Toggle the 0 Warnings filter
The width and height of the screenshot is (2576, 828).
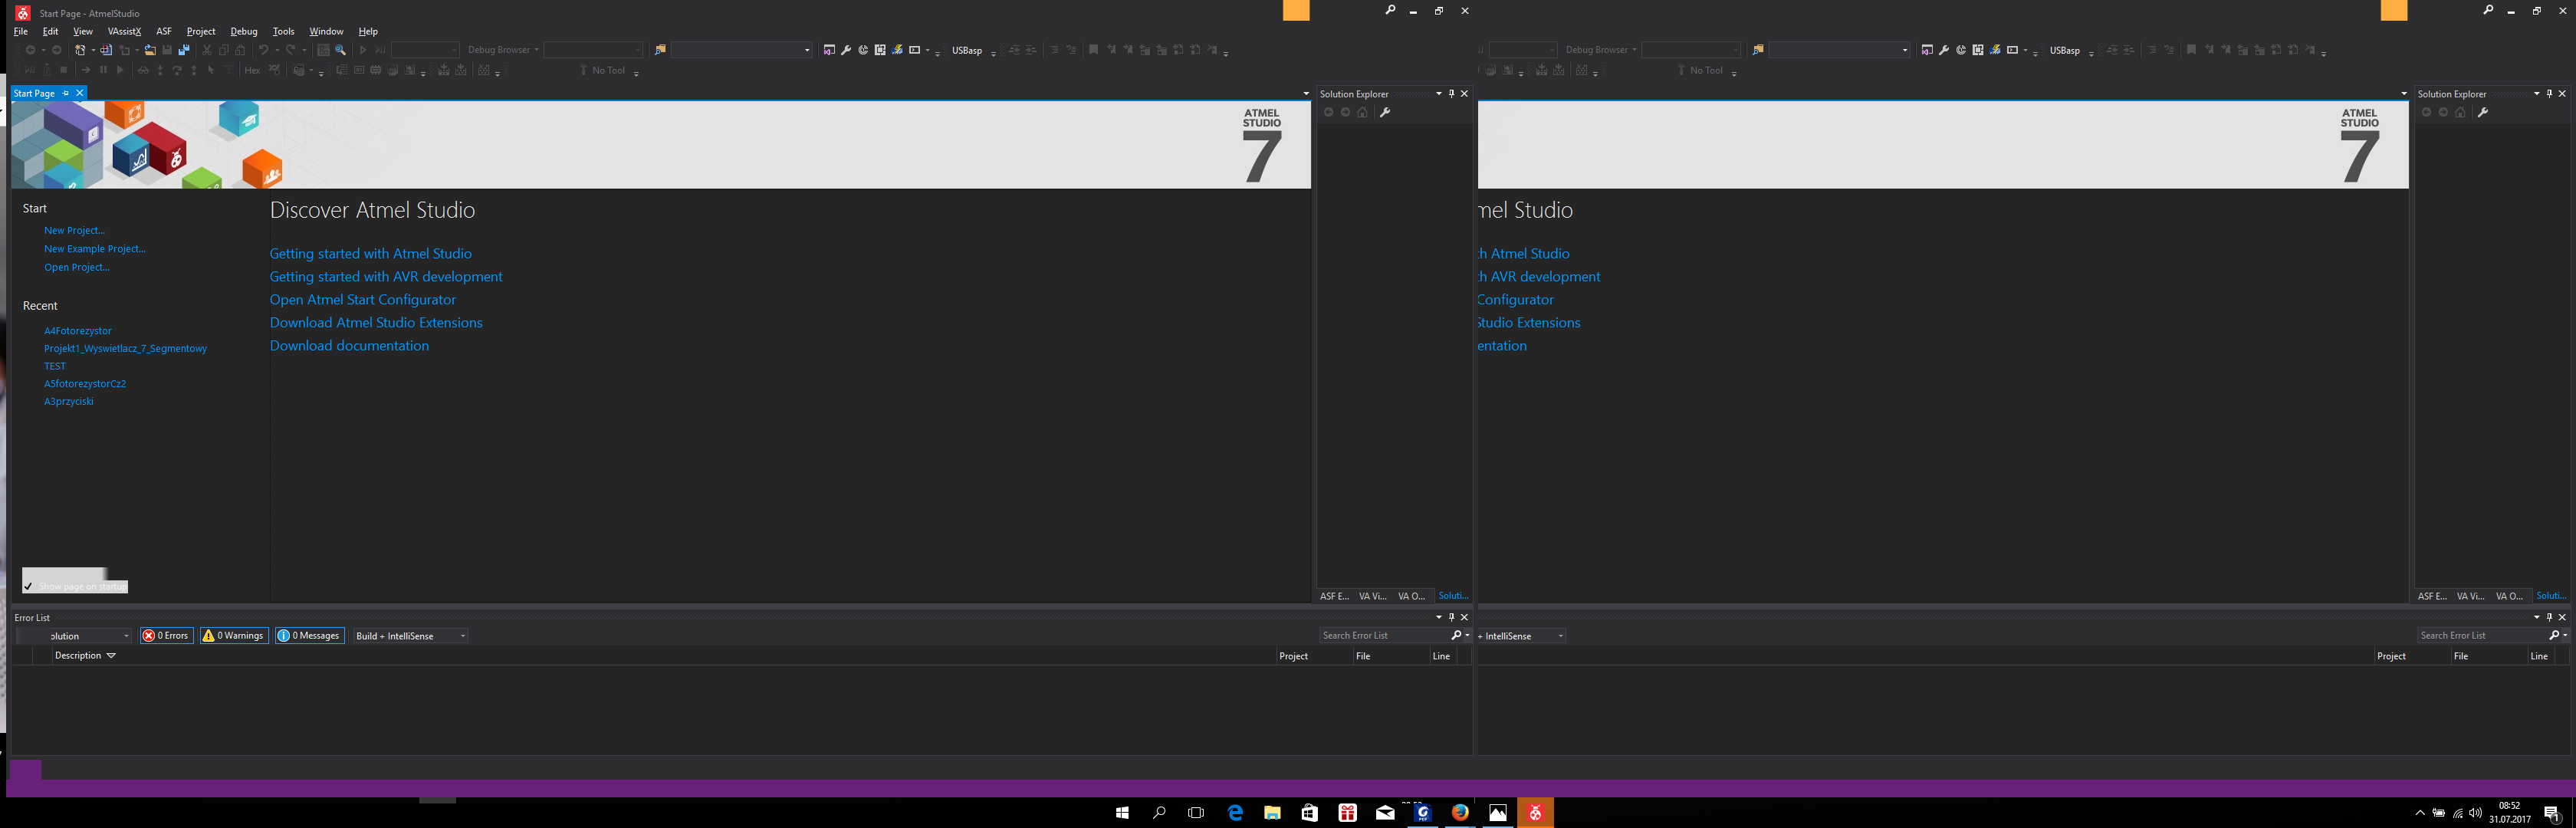click(234, 636)
